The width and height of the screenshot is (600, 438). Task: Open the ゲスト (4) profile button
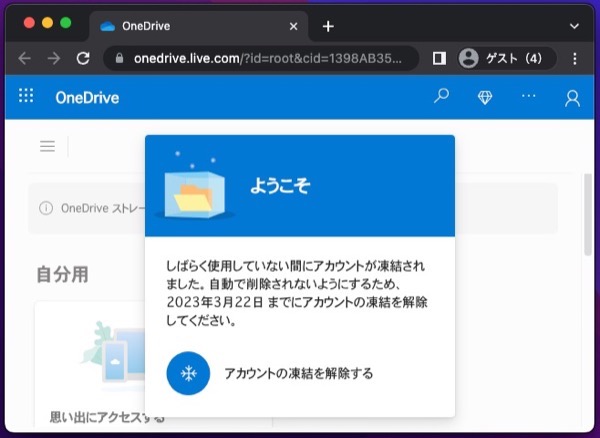pos(507,59)
